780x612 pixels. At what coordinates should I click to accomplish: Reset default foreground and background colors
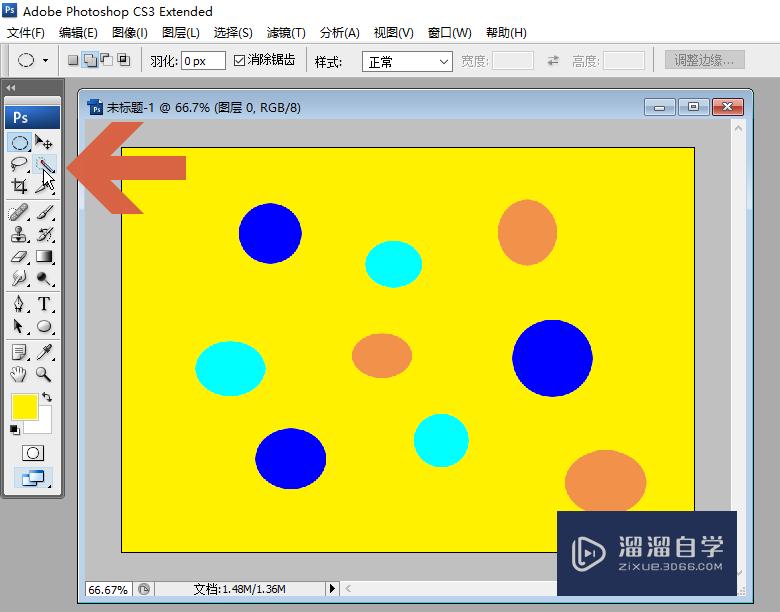[x=14, y=430]
